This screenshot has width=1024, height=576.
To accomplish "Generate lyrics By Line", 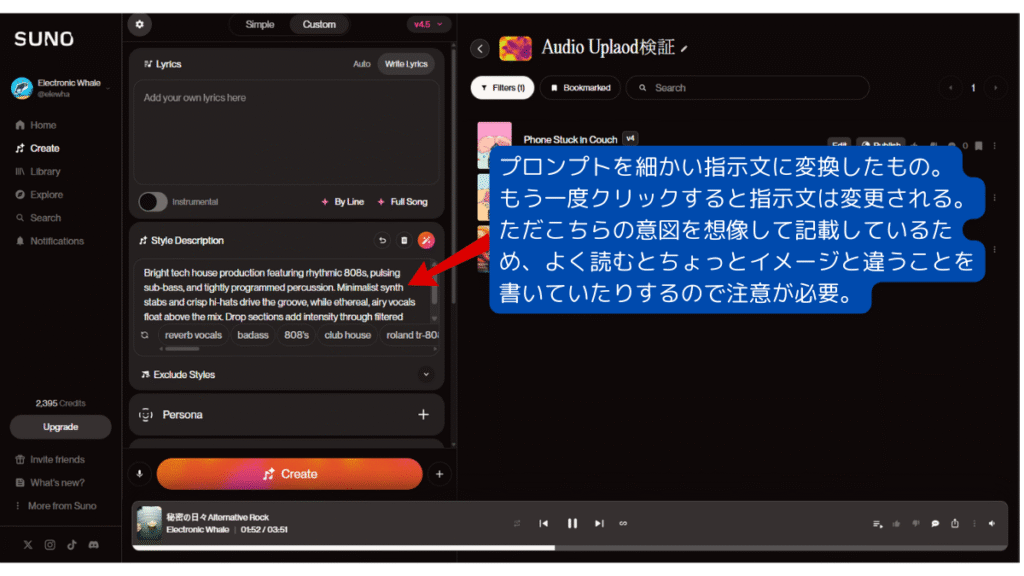I will [343, 202].
